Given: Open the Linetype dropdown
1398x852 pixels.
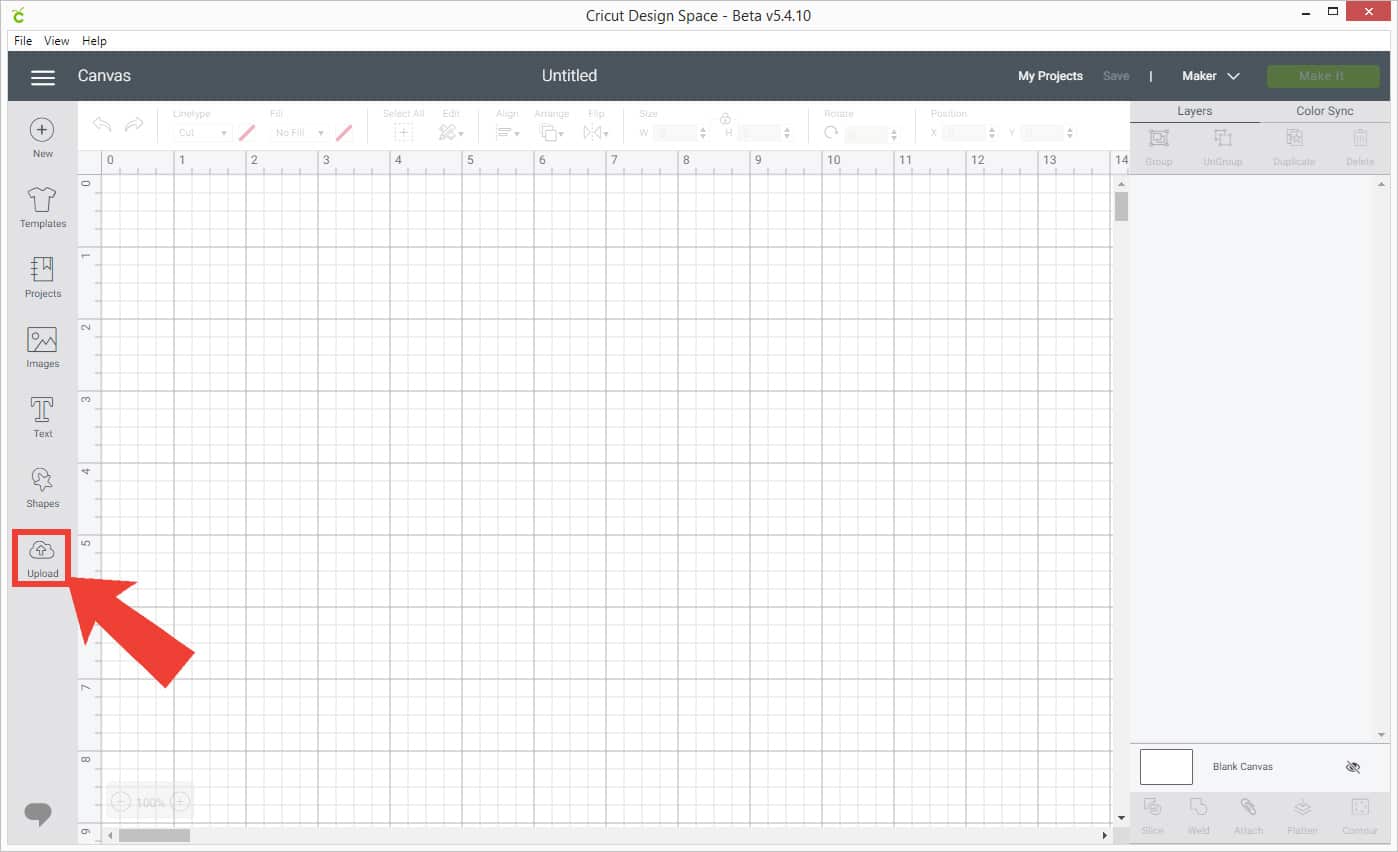Looking at the screenshot, I should [x=202, y=132].
